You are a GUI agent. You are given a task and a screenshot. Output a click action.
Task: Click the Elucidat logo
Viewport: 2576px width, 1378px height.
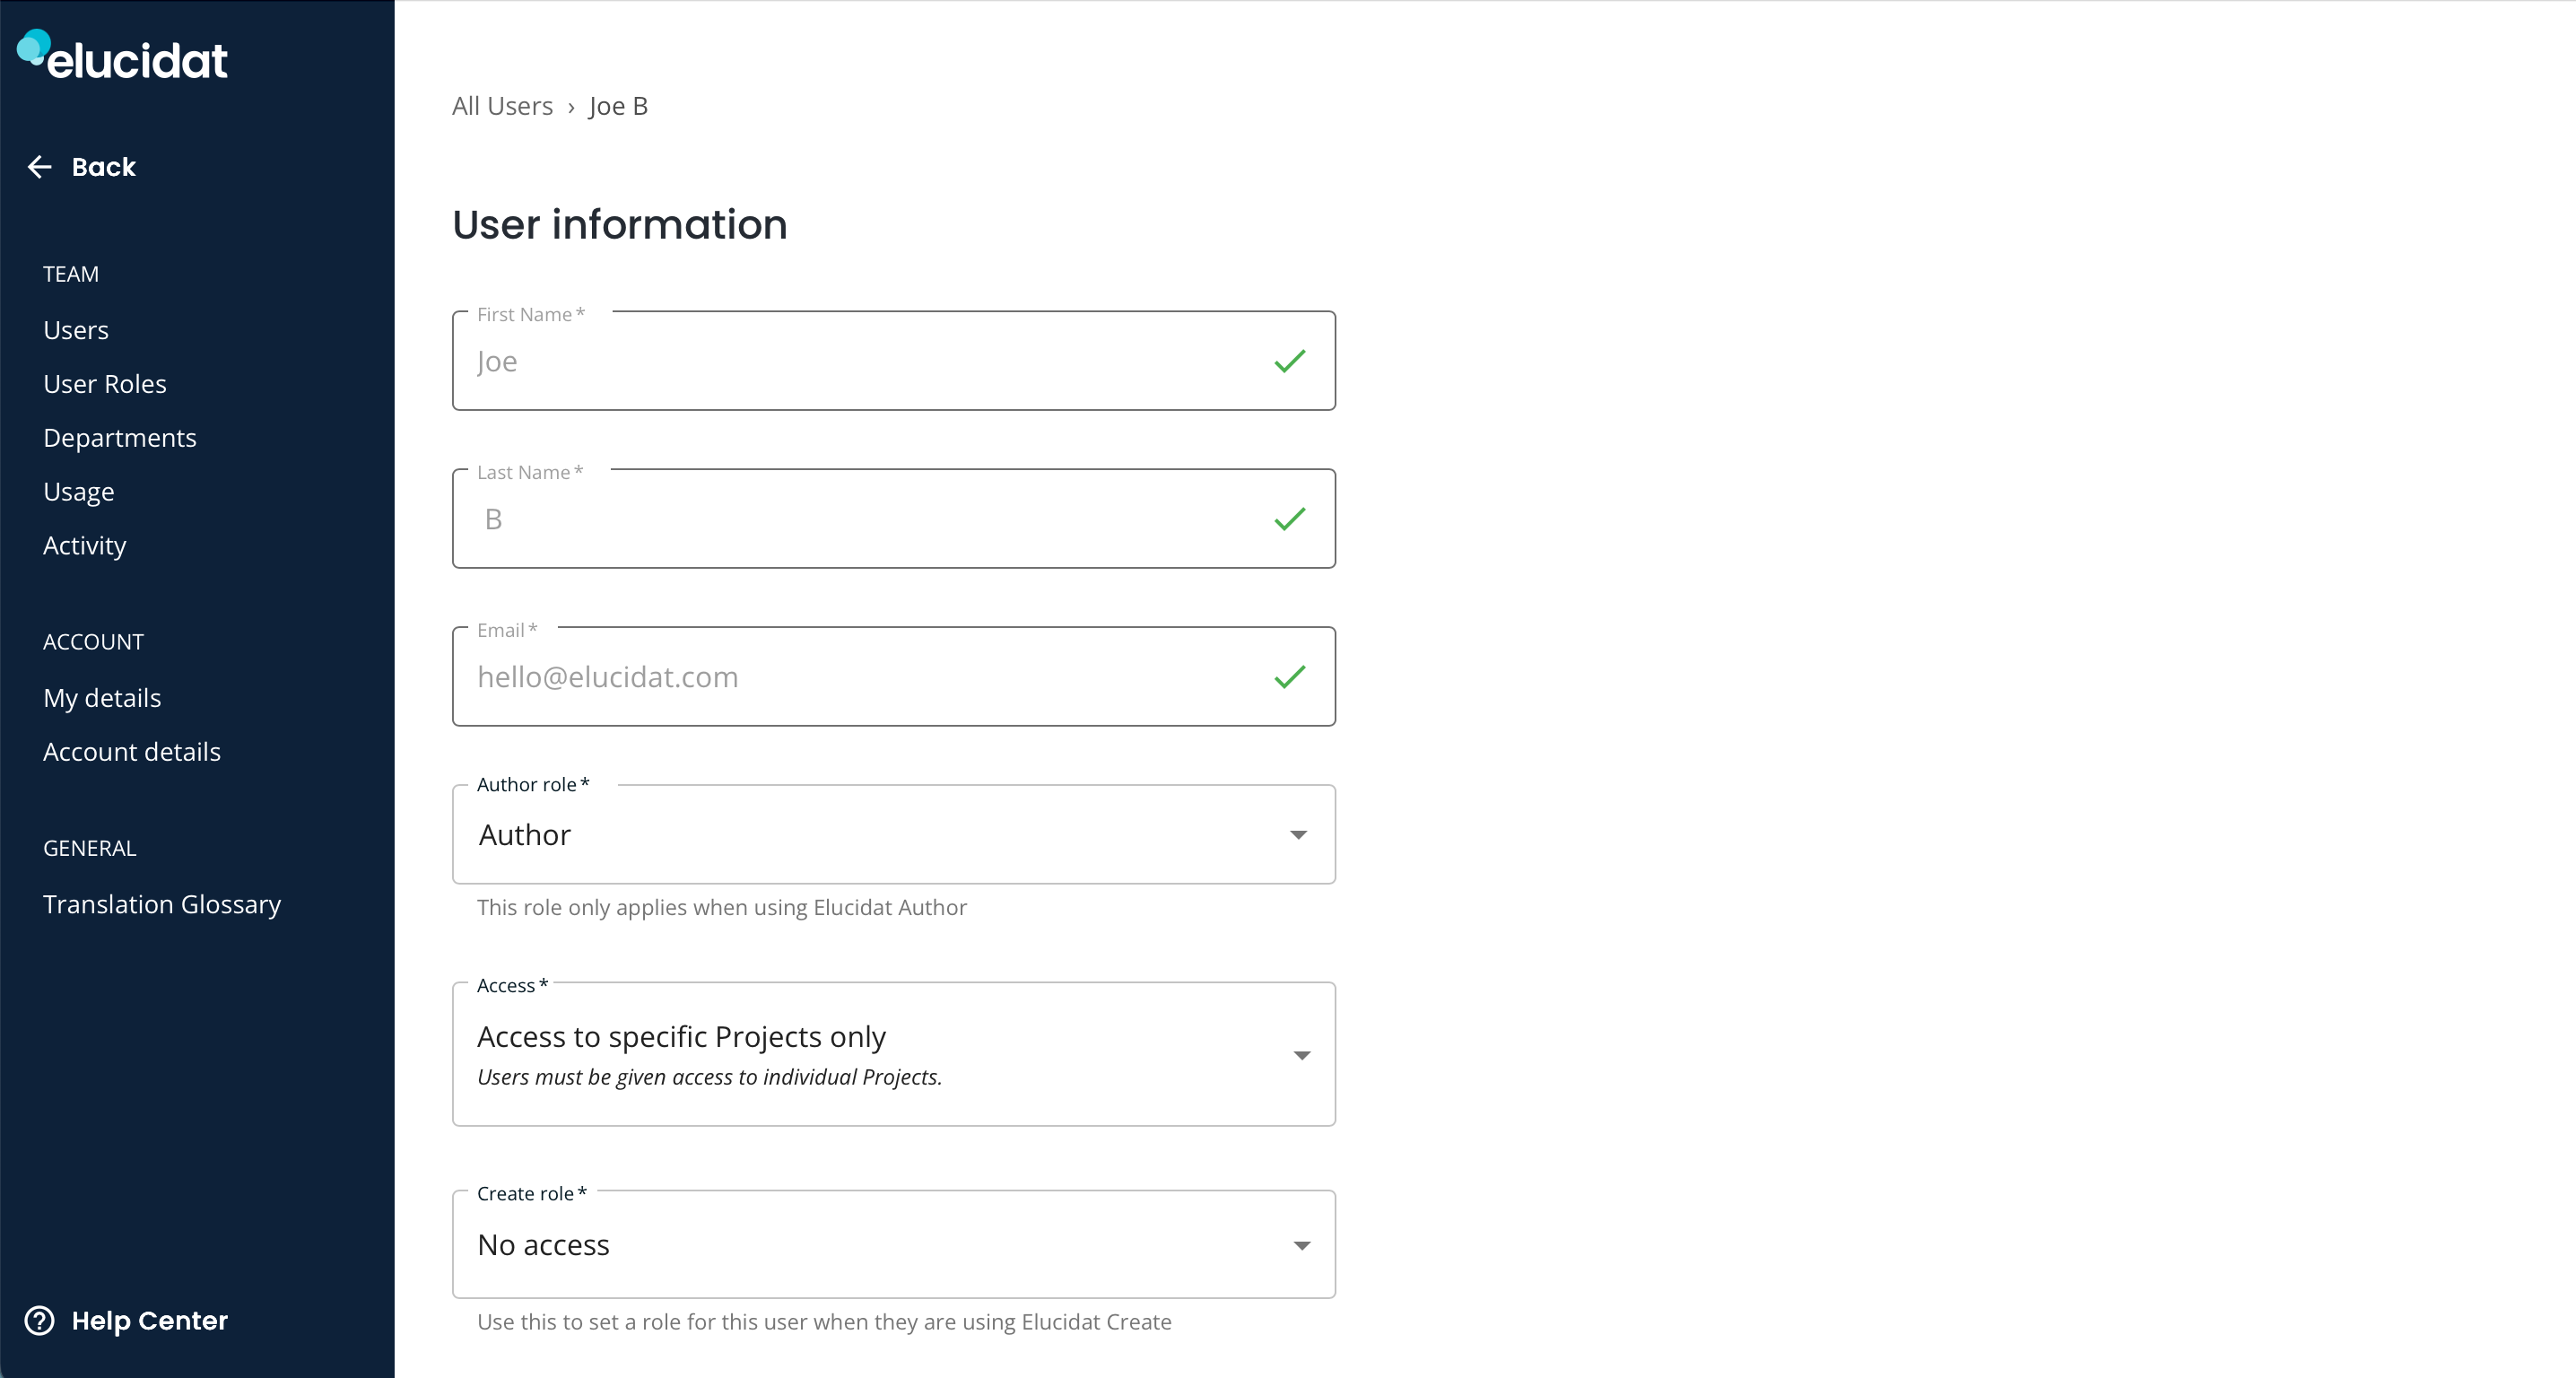(122, 56)
